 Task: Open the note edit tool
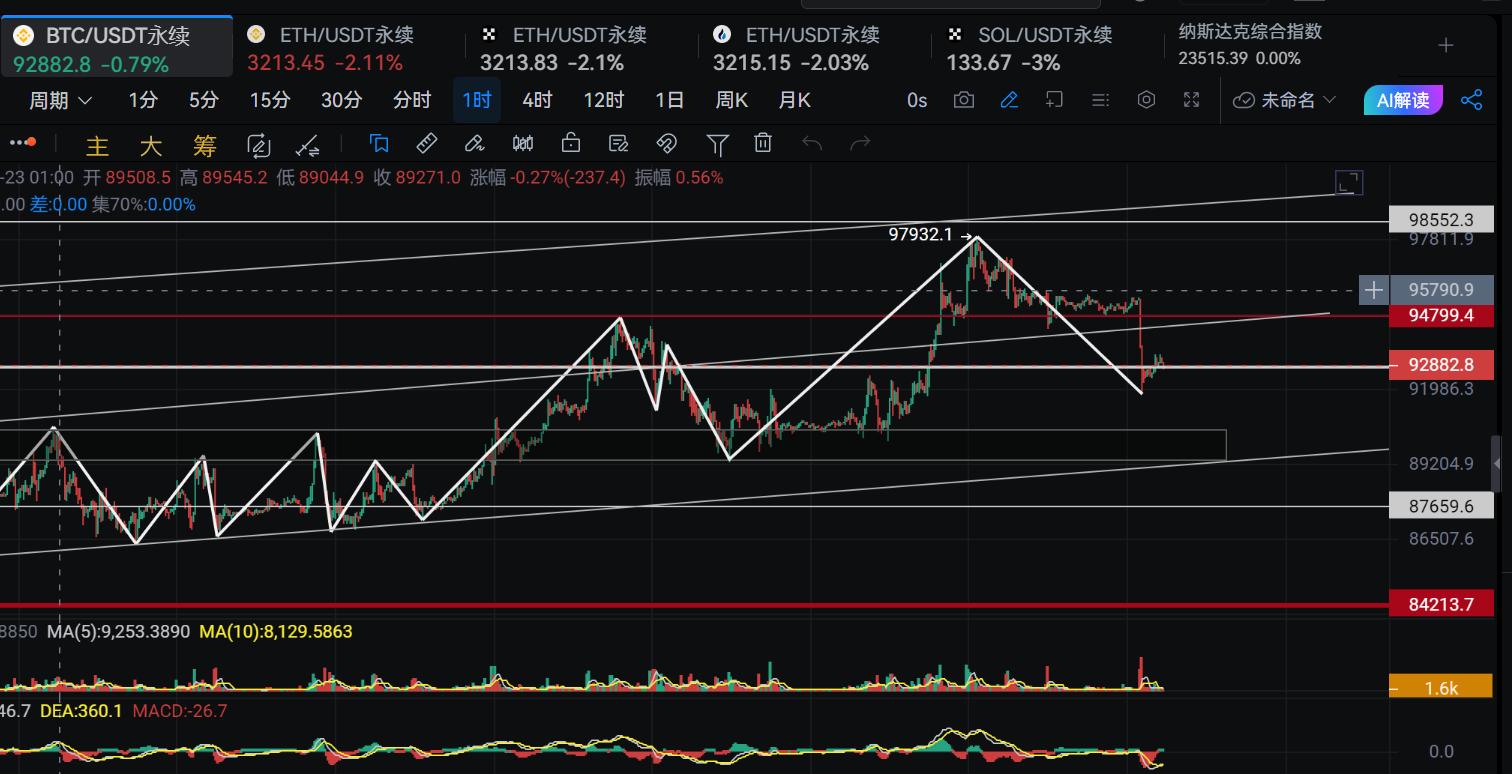tap(618, 144)
